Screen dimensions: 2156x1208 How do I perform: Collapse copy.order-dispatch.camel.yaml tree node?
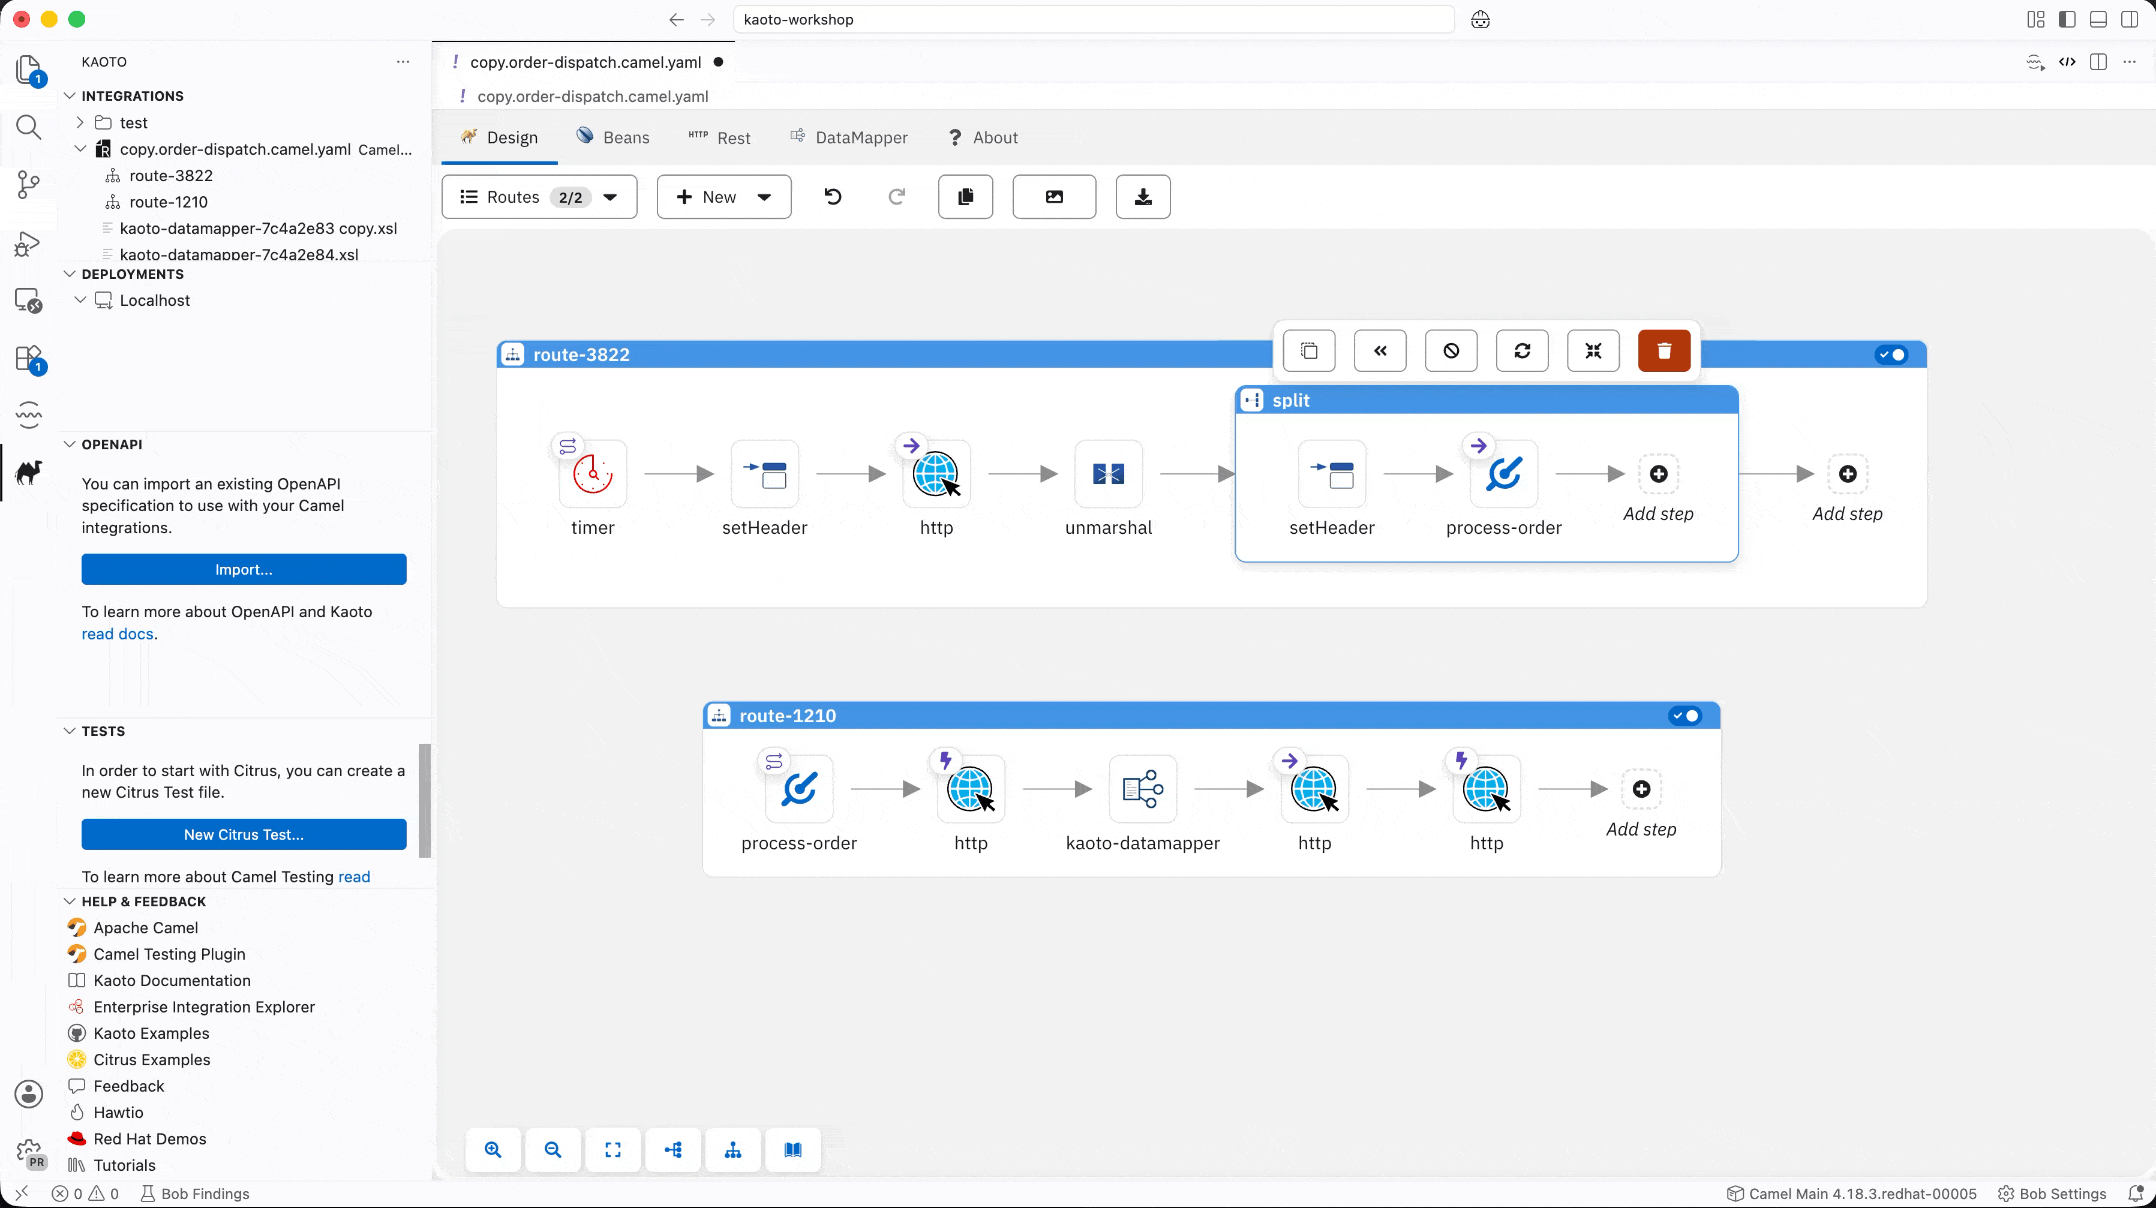click(80, 149)
